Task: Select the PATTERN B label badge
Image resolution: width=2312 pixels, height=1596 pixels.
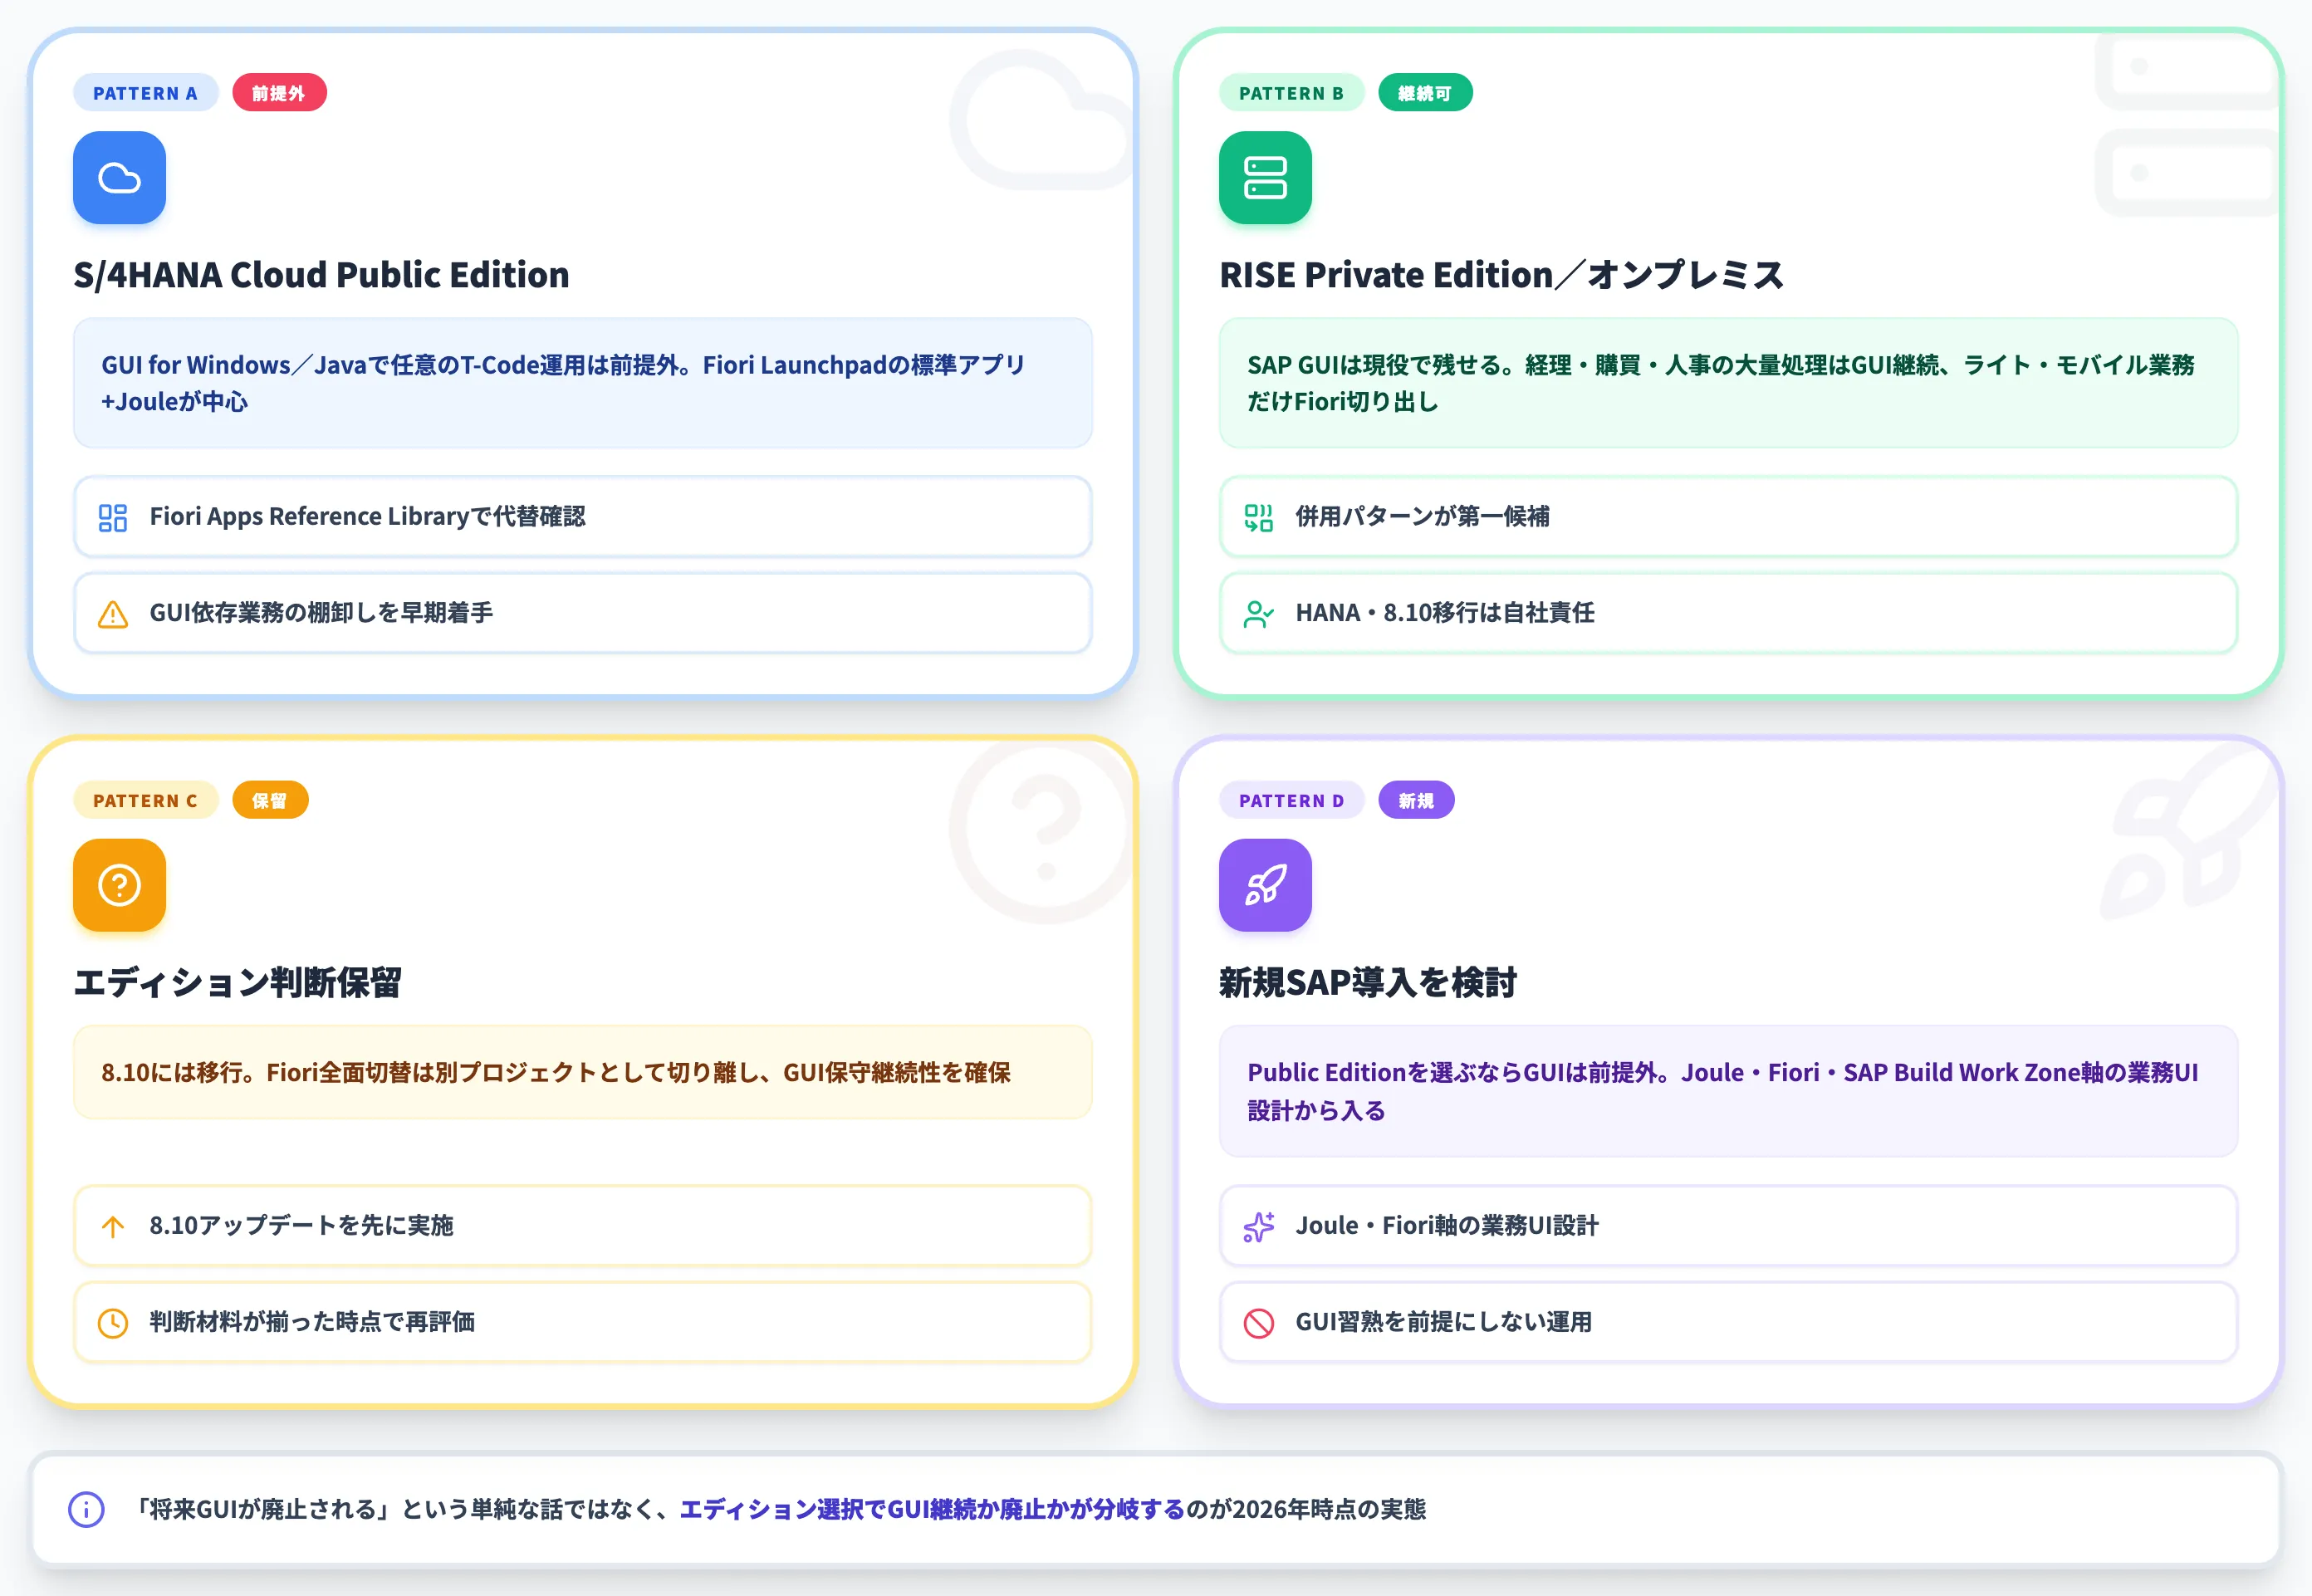Action: click(x=1292, y=93)
